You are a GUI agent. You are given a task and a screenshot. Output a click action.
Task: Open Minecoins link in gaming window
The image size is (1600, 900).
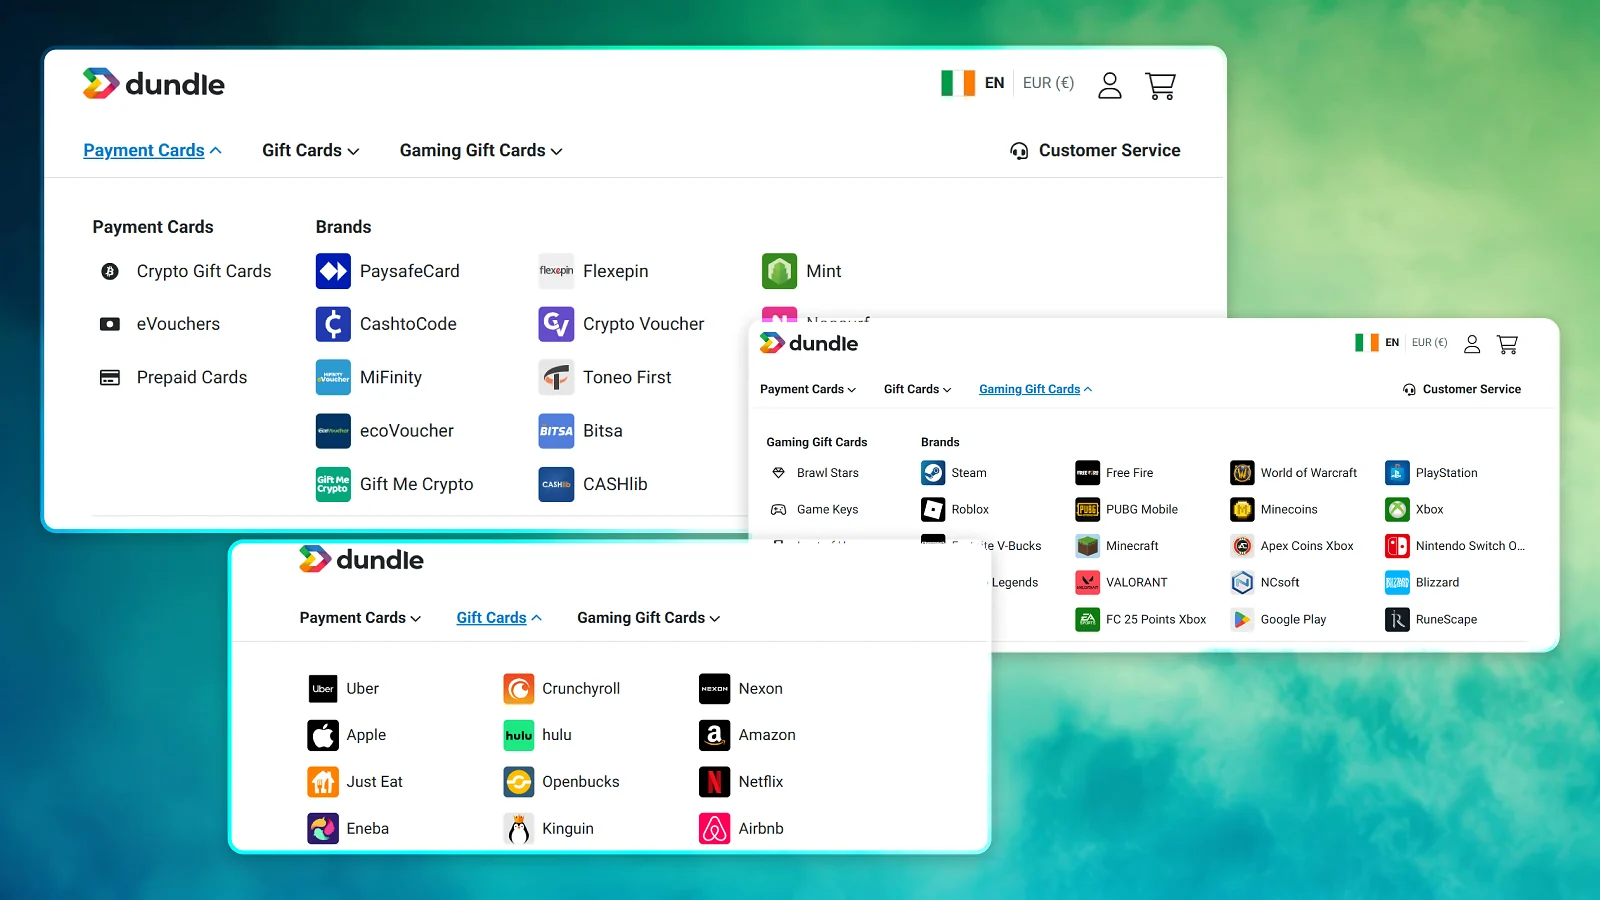pyautogui.click(x=1274, y=509)
